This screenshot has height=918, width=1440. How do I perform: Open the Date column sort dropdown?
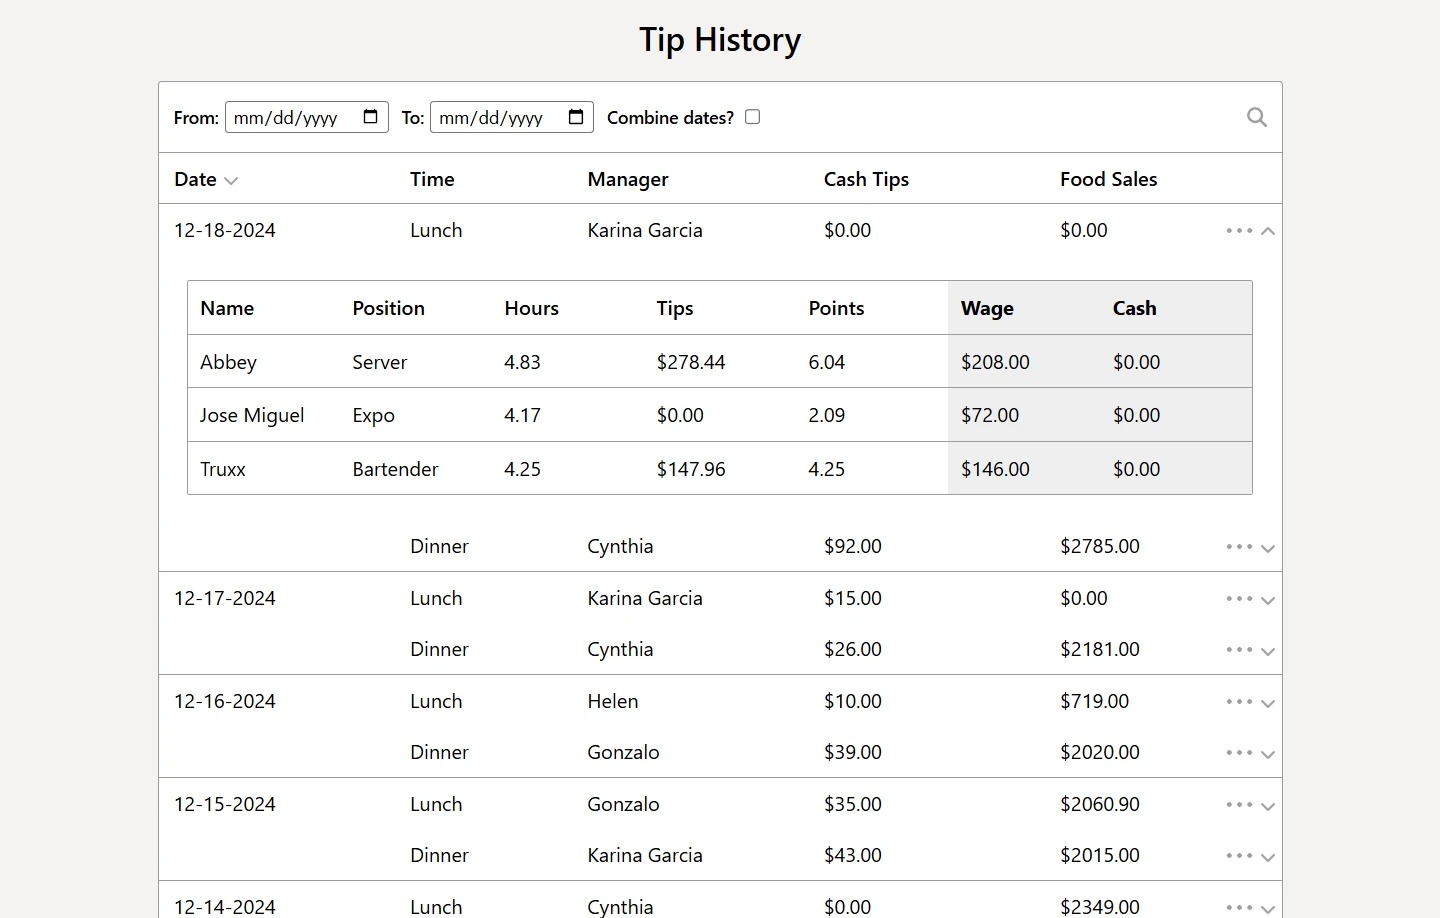[x=232, y=180]
